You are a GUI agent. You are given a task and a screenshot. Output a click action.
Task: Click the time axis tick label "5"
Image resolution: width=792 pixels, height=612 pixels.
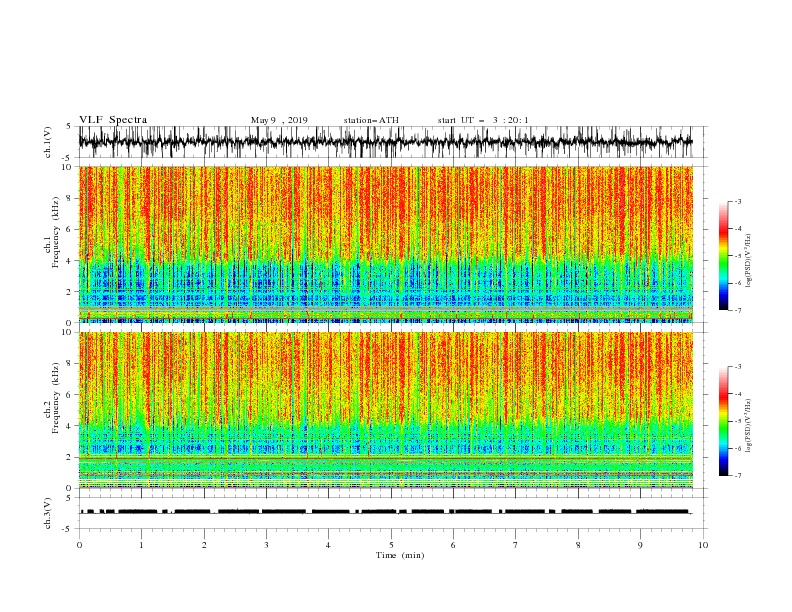pos(391,545)
